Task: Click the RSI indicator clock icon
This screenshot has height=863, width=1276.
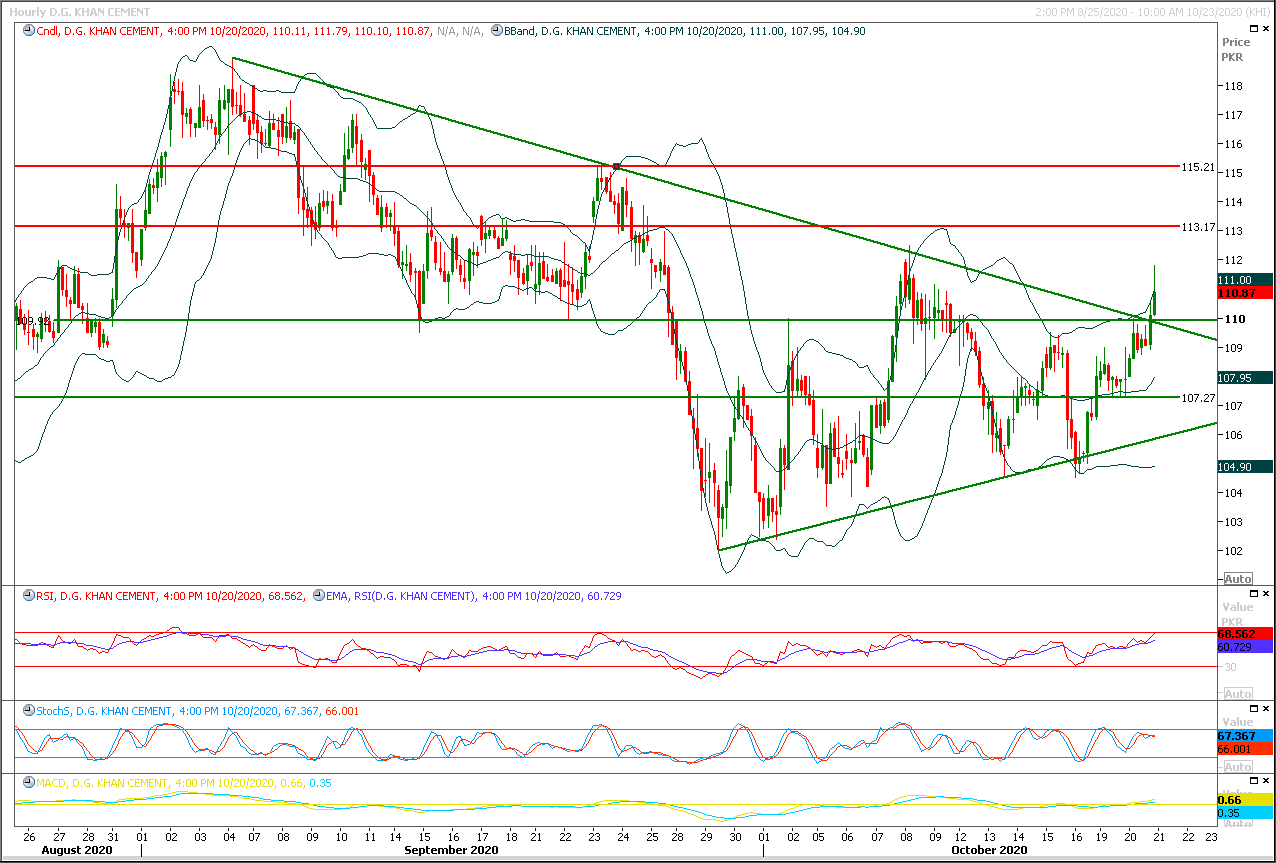Action: [28, 596]
